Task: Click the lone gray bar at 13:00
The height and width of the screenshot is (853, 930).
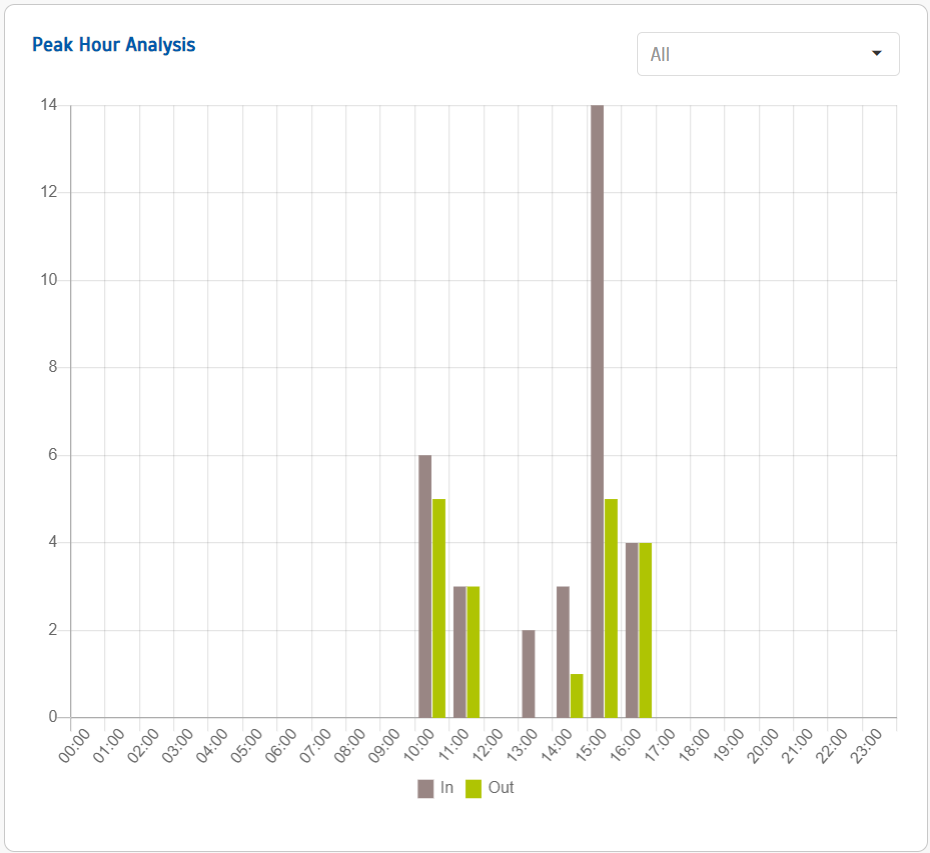Action: point(528,674)
